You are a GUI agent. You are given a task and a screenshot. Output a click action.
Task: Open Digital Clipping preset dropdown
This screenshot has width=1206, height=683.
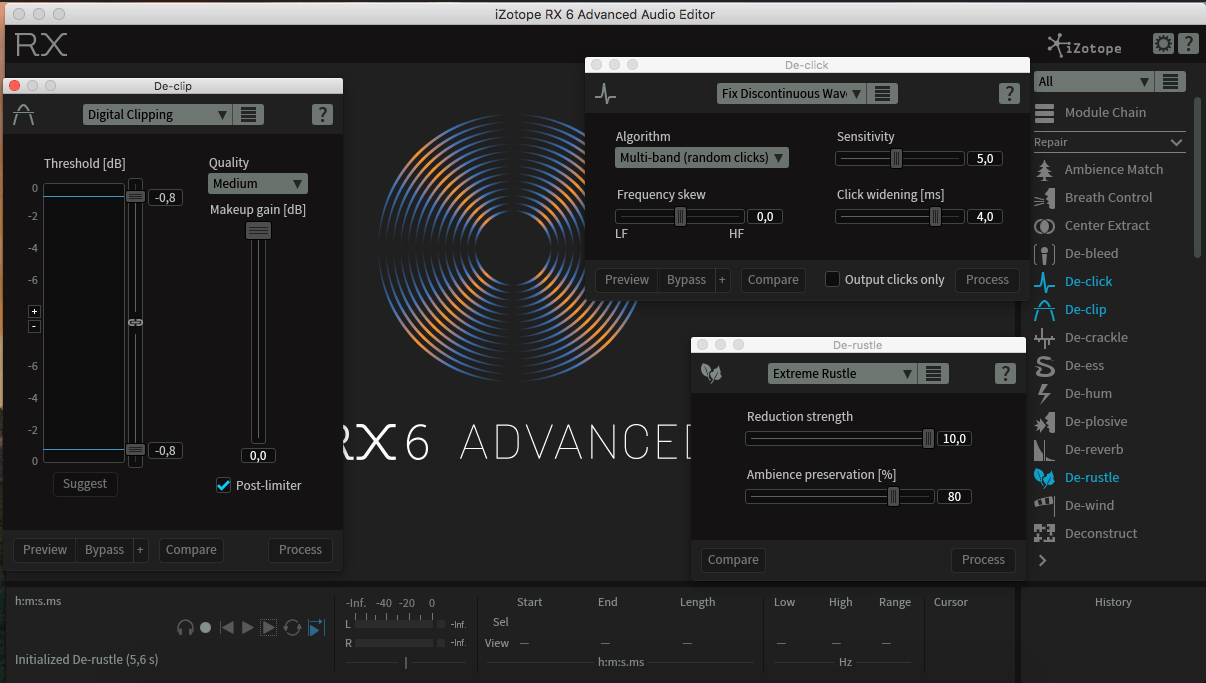158,114
